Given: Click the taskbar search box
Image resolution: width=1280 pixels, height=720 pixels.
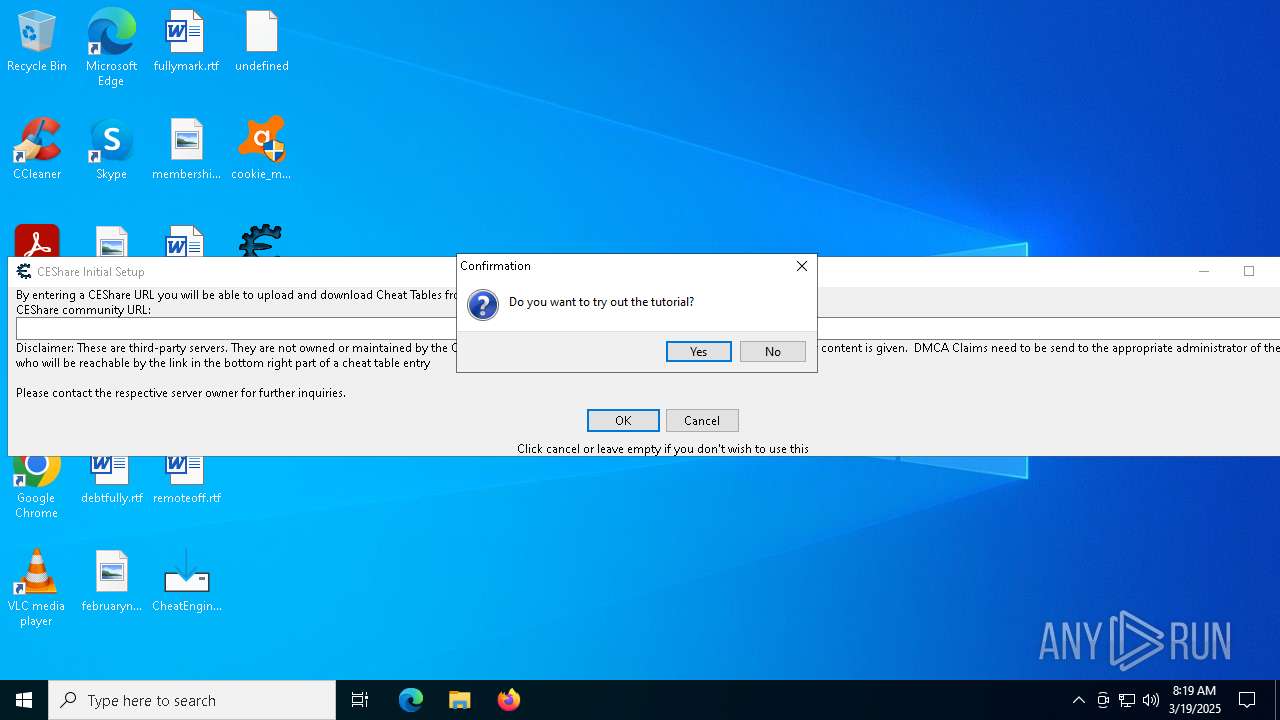Looking at the screenshot, I should [x=192, y=700].
